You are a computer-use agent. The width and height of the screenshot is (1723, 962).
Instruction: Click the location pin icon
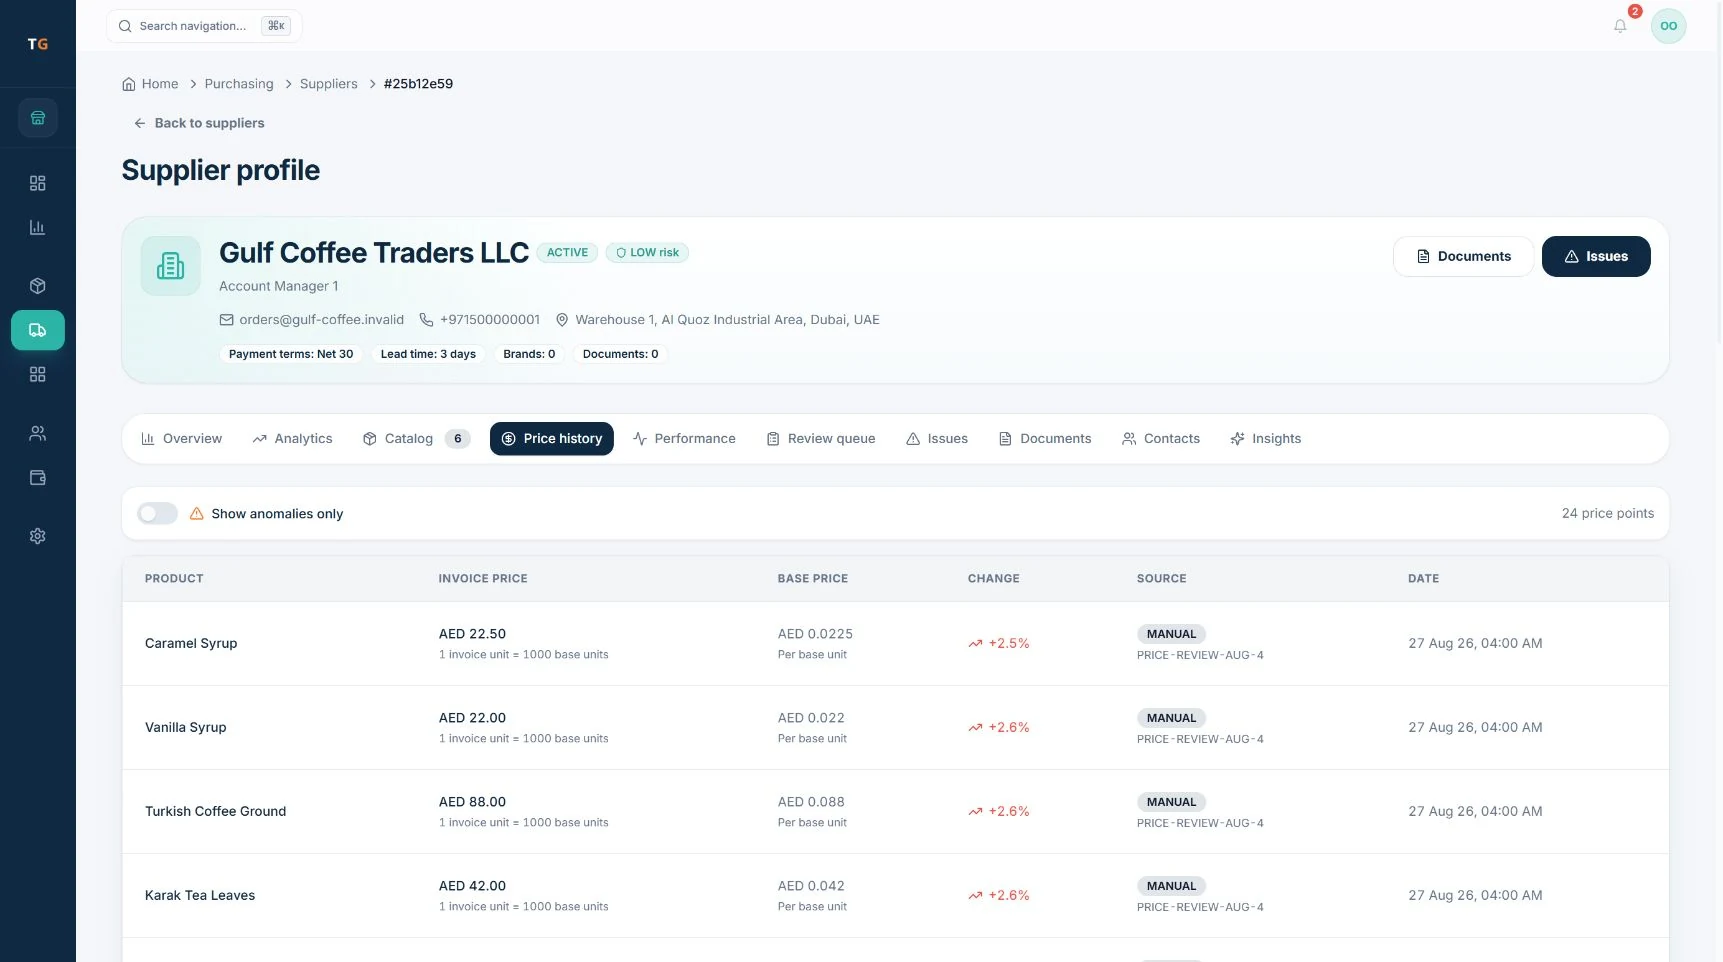[x=562, y=320]
